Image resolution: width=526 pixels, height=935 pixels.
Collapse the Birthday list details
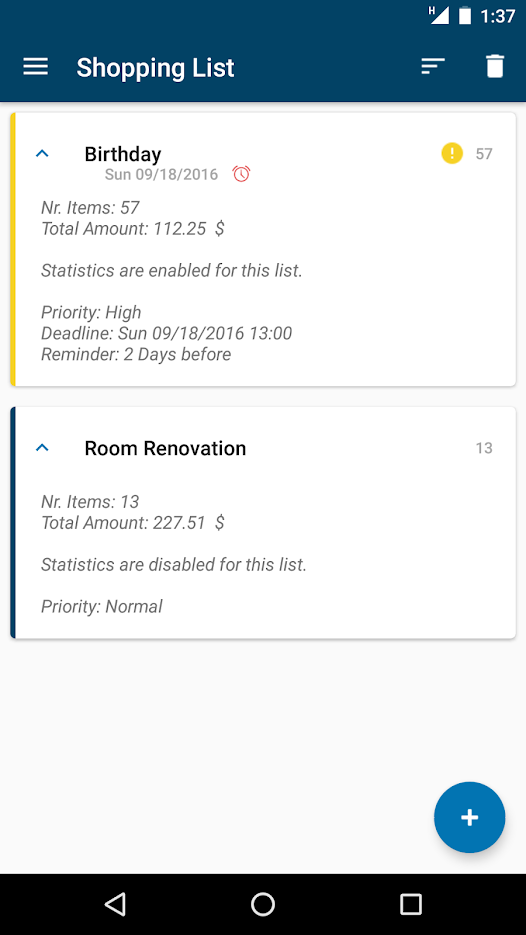click(x=42, y=154)
